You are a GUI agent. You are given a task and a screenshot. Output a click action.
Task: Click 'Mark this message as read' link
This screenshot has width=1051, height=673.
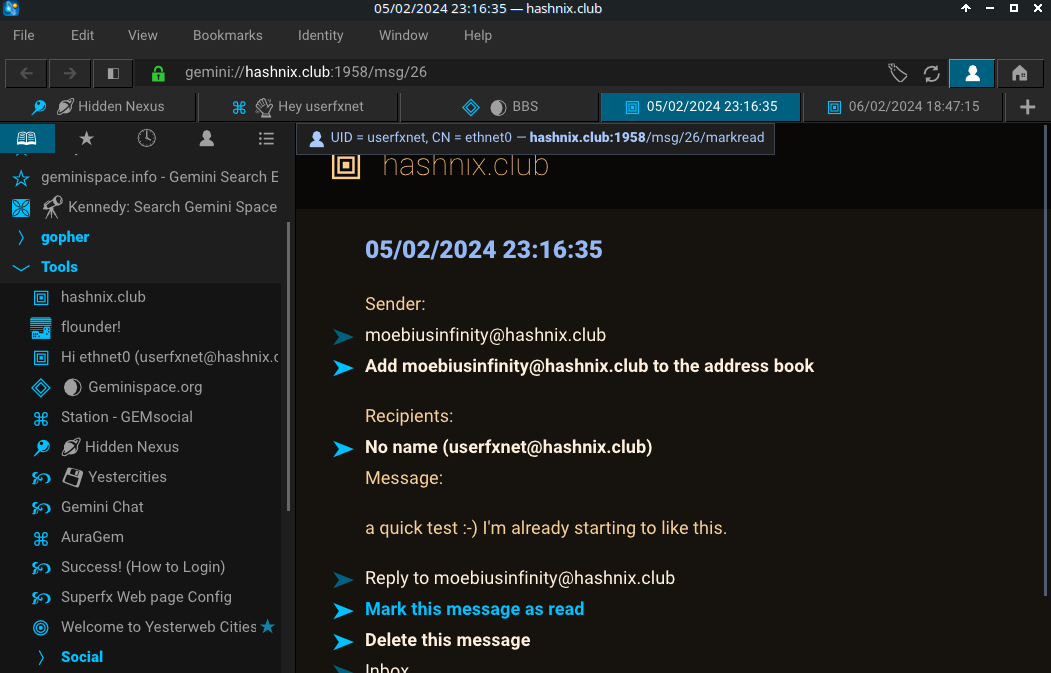pos(474,609)
